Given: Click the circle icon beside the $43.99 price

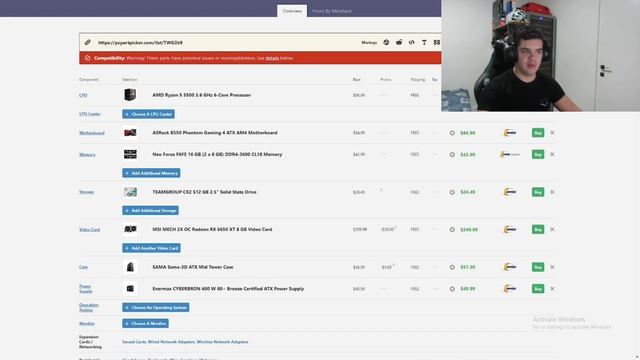Looking at the screenshot, I should [452, 155].
